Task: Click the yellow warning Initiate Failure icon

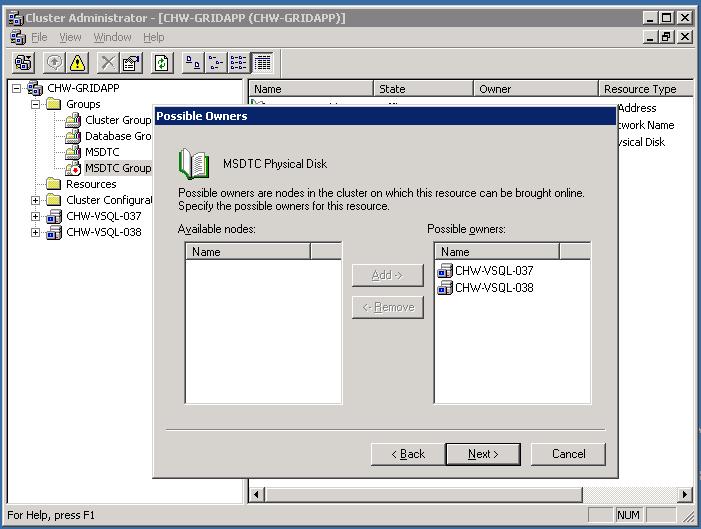Action: tap(77, 62)
